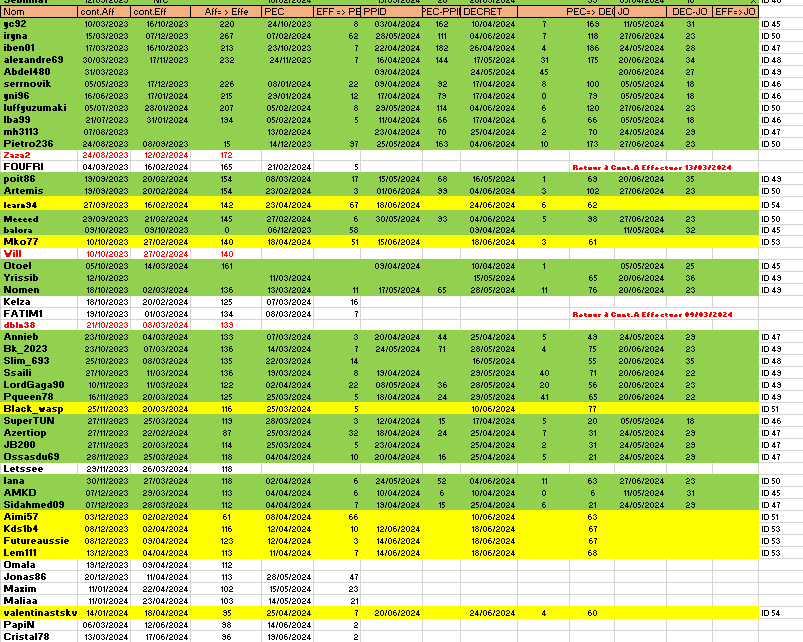Click the "Mazim" name cell

pyautogui.click(x=39, y=589)
